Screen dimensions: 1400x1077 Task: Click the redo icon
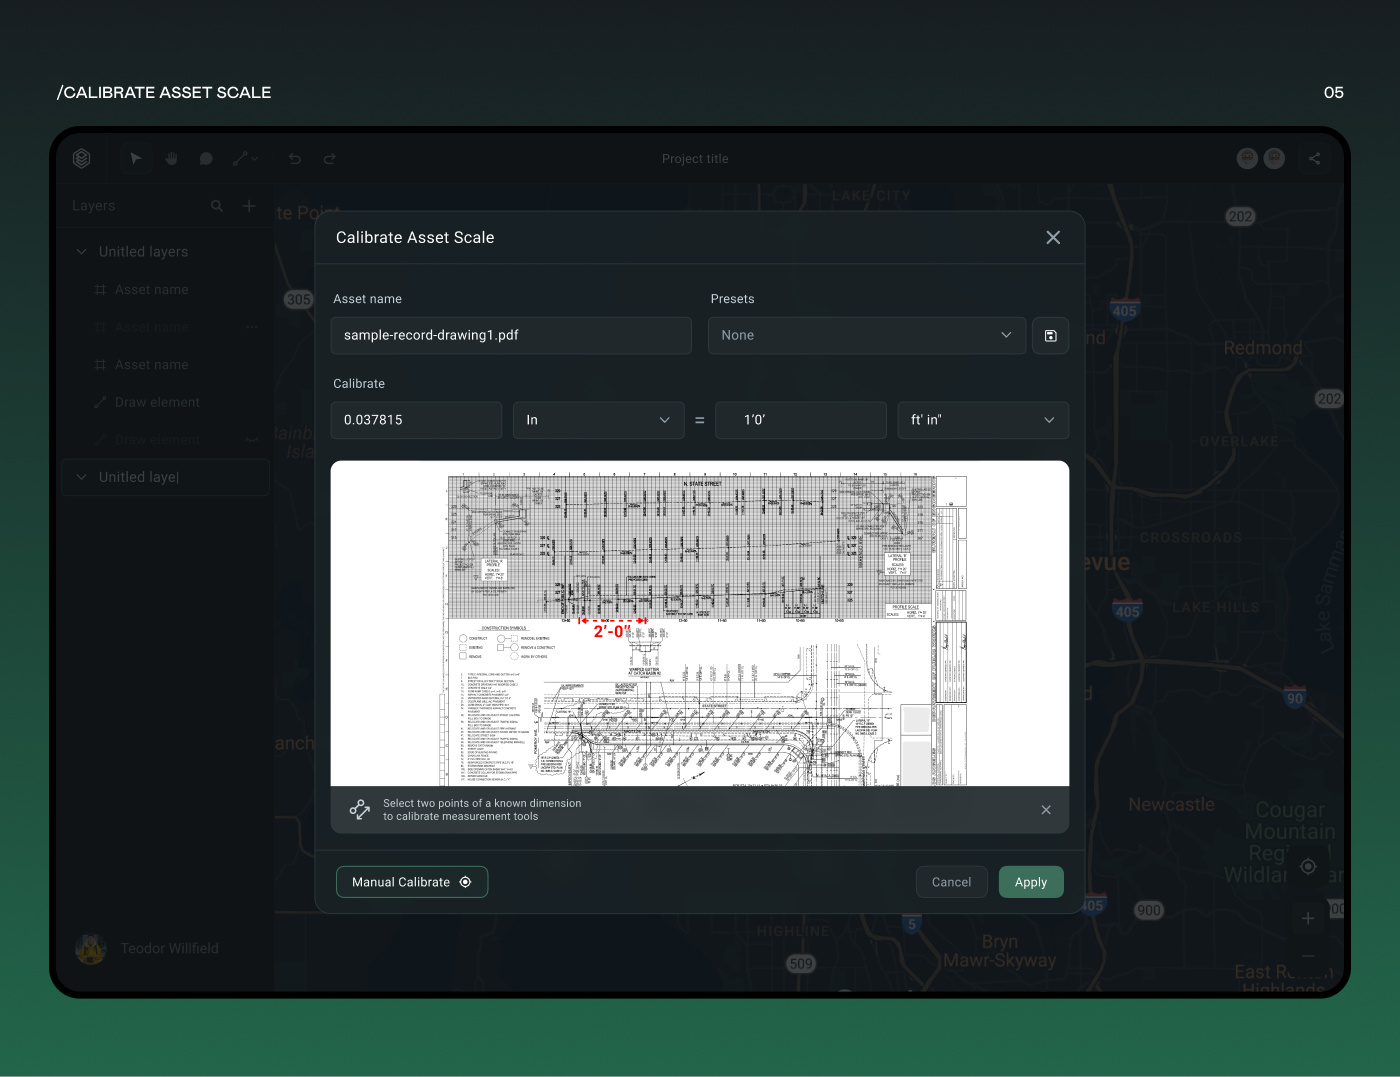[329, 158]
